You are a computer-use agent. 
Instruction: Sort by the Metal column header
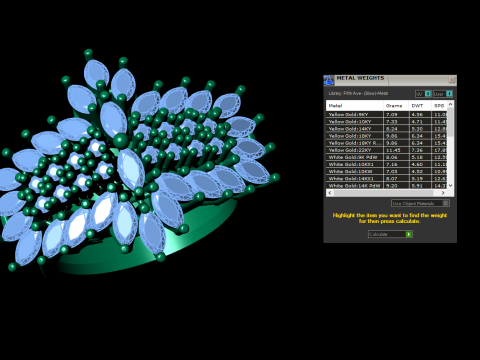355,106
